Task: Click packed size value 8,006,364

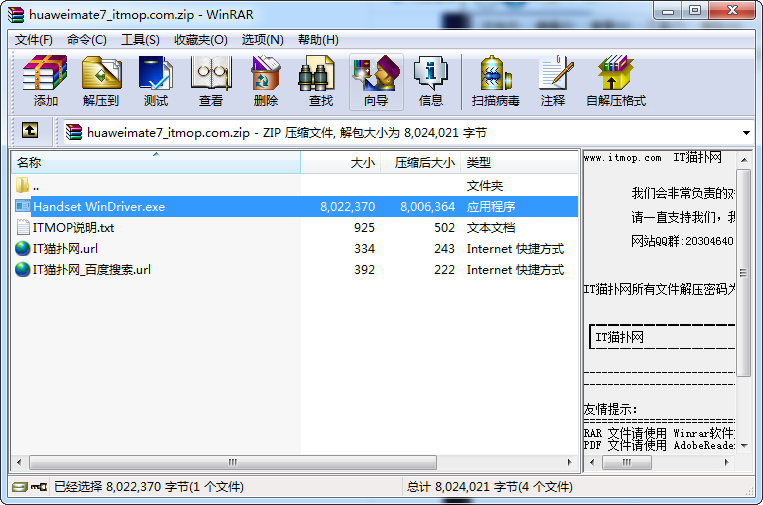Action: coord(427,207)
